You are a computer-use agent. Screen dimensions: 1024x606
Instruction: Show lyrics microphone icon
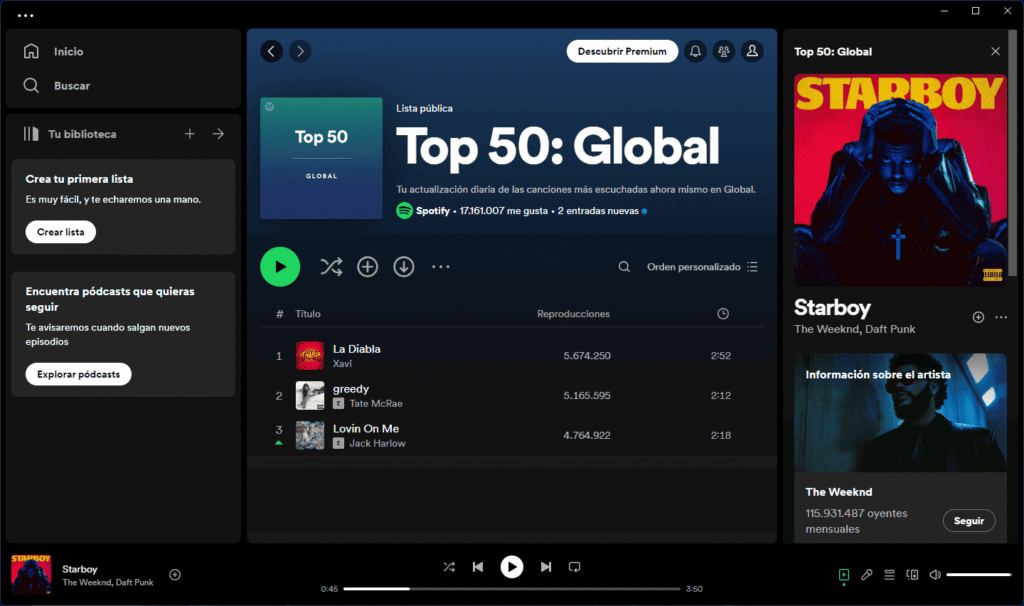[x=867, y=575]
